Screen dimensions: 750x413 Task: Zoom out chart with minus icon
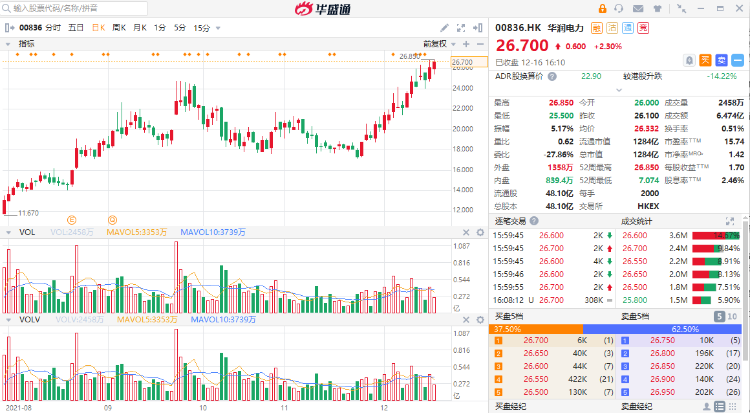click(480, 44)
